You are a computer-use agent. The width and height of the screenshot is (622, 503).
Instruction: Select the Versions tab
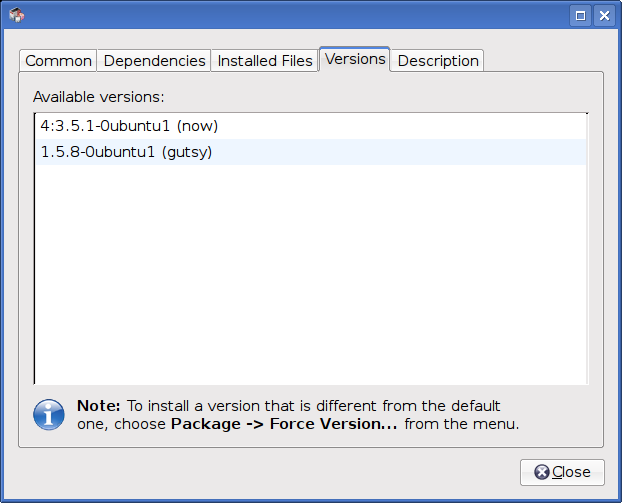click(x=355, y=59)
